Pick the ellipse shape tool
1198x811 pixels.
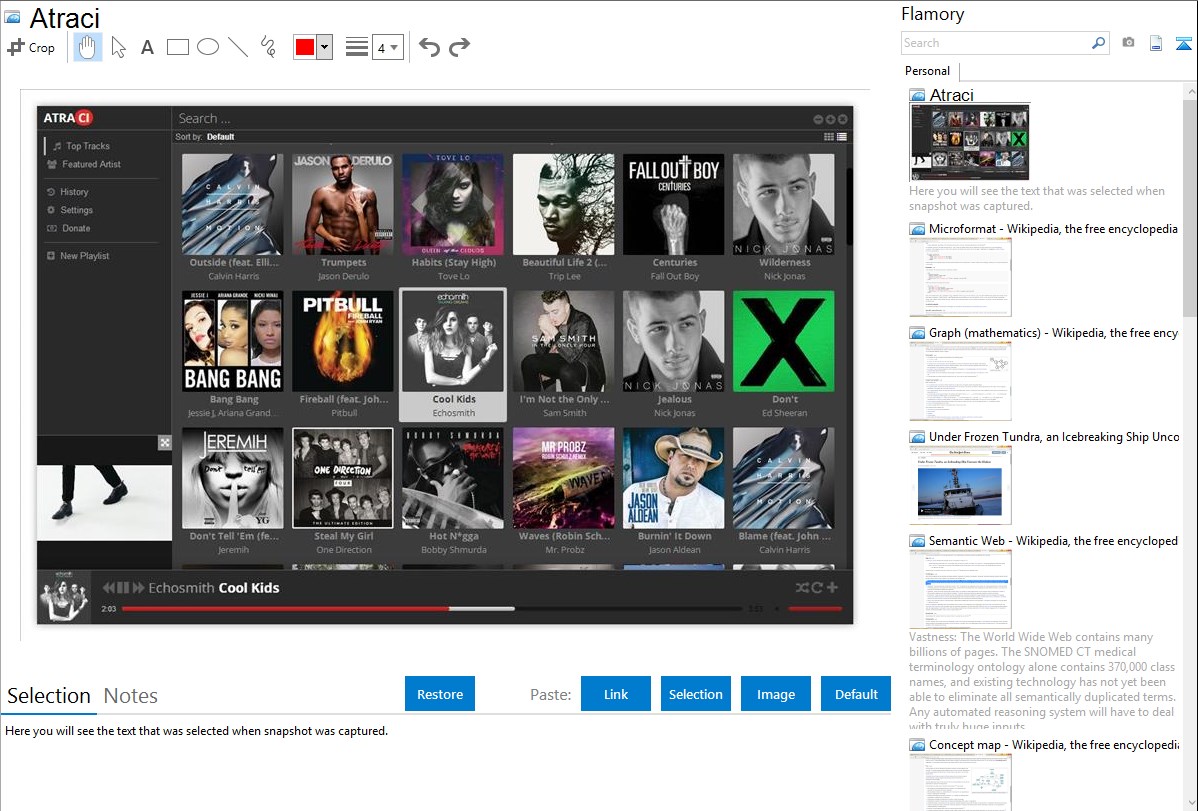(x=208, y=47)
